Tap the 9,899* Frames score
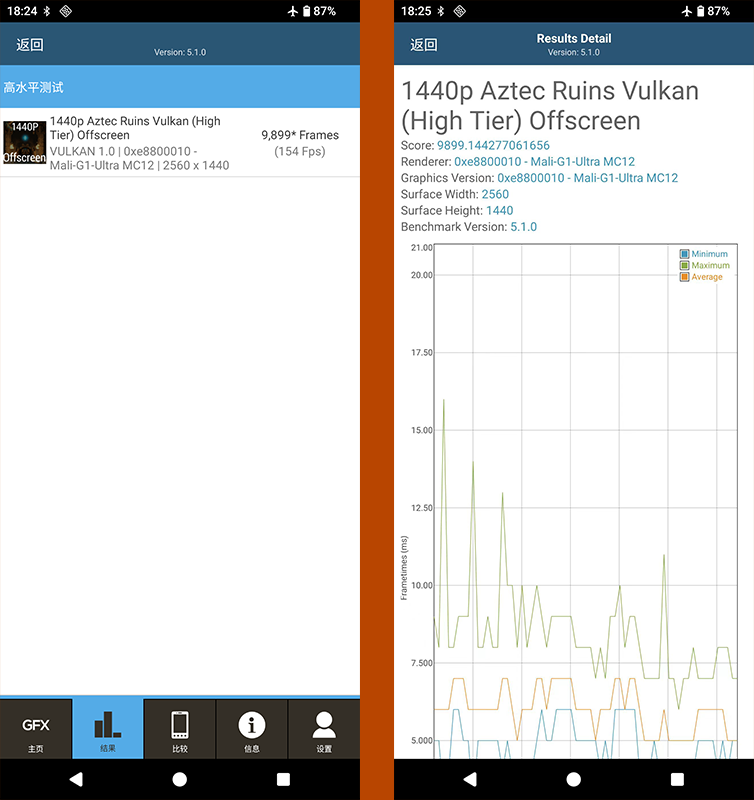 (300, 135)
